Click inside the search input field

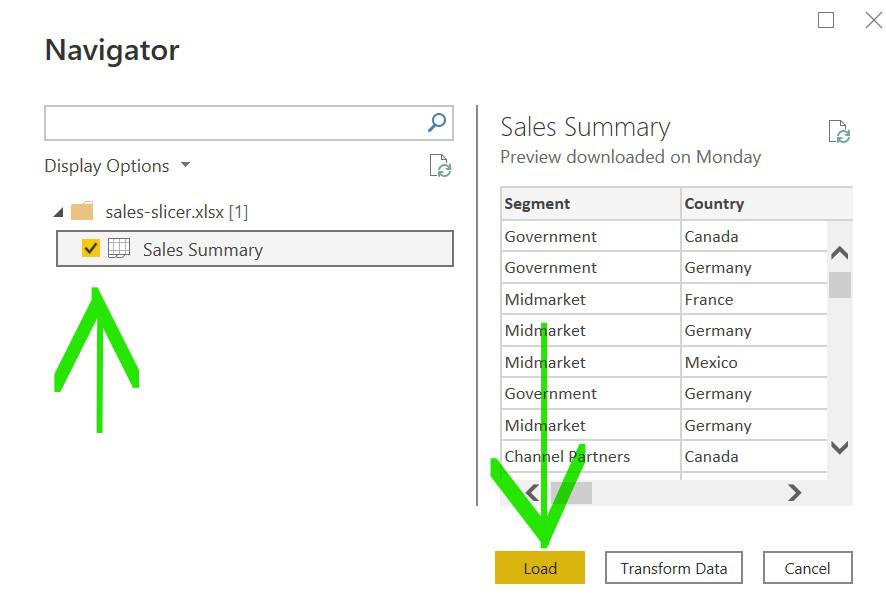230,122
